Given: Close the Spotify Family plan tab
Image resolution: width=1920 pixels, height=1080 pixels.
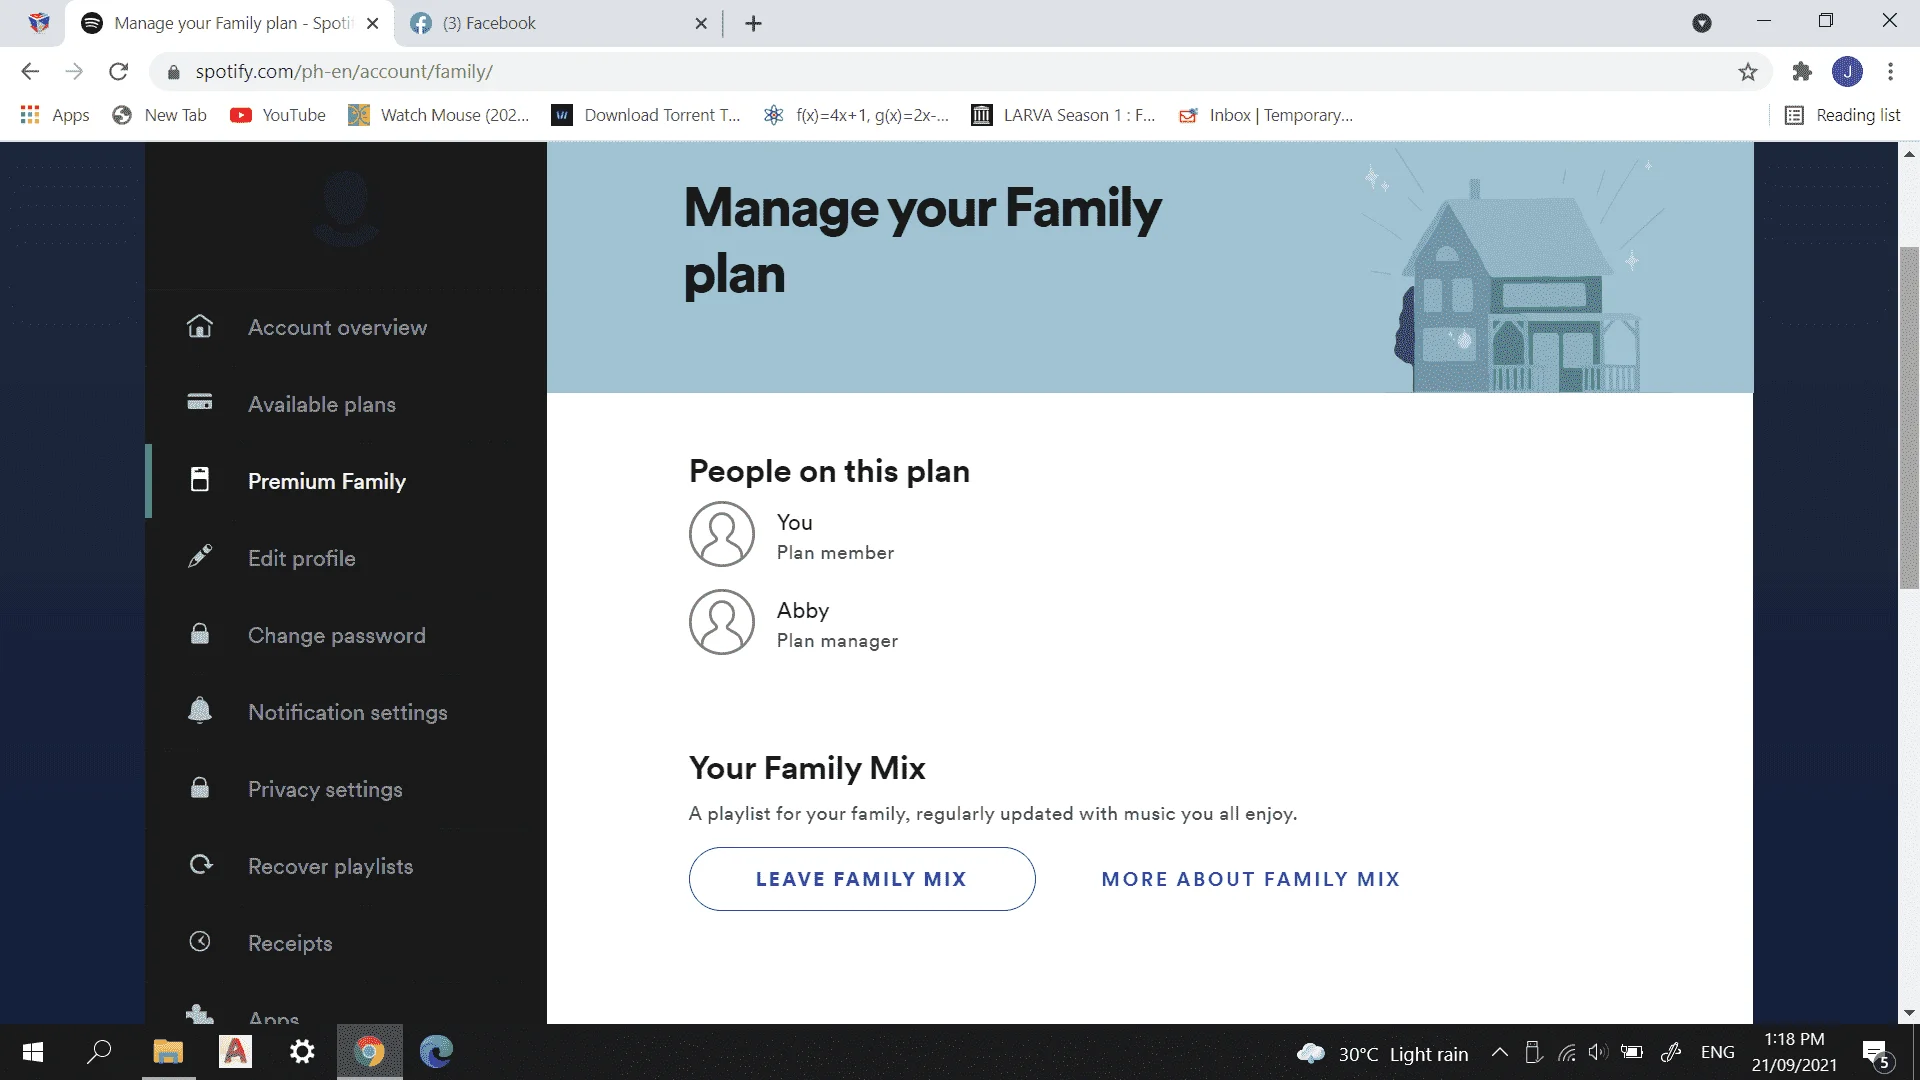Looking at the screenshot, I should coord(372,23).
